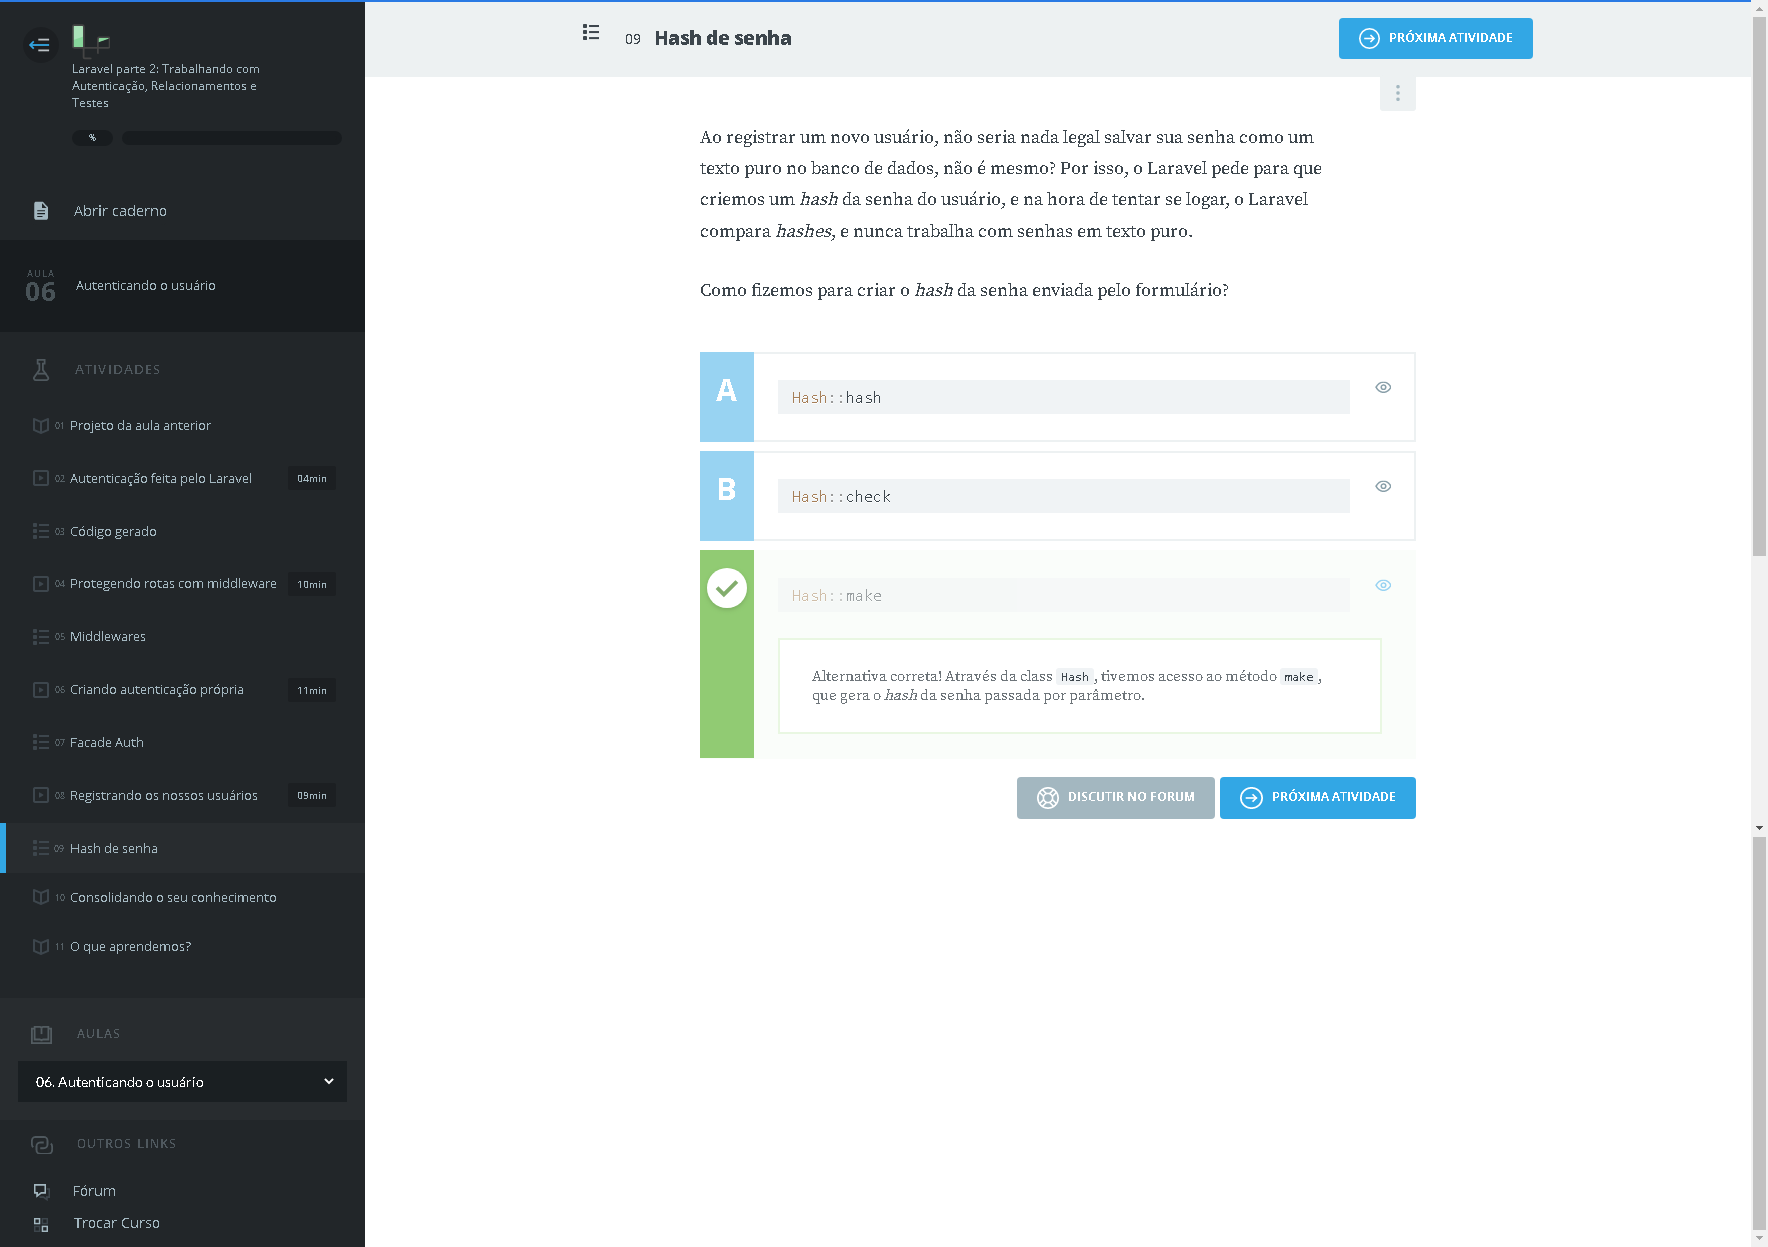Viewport: 1768px width, 1247px height.
Task: Click the course progress bar
Action: coord(231,138)
